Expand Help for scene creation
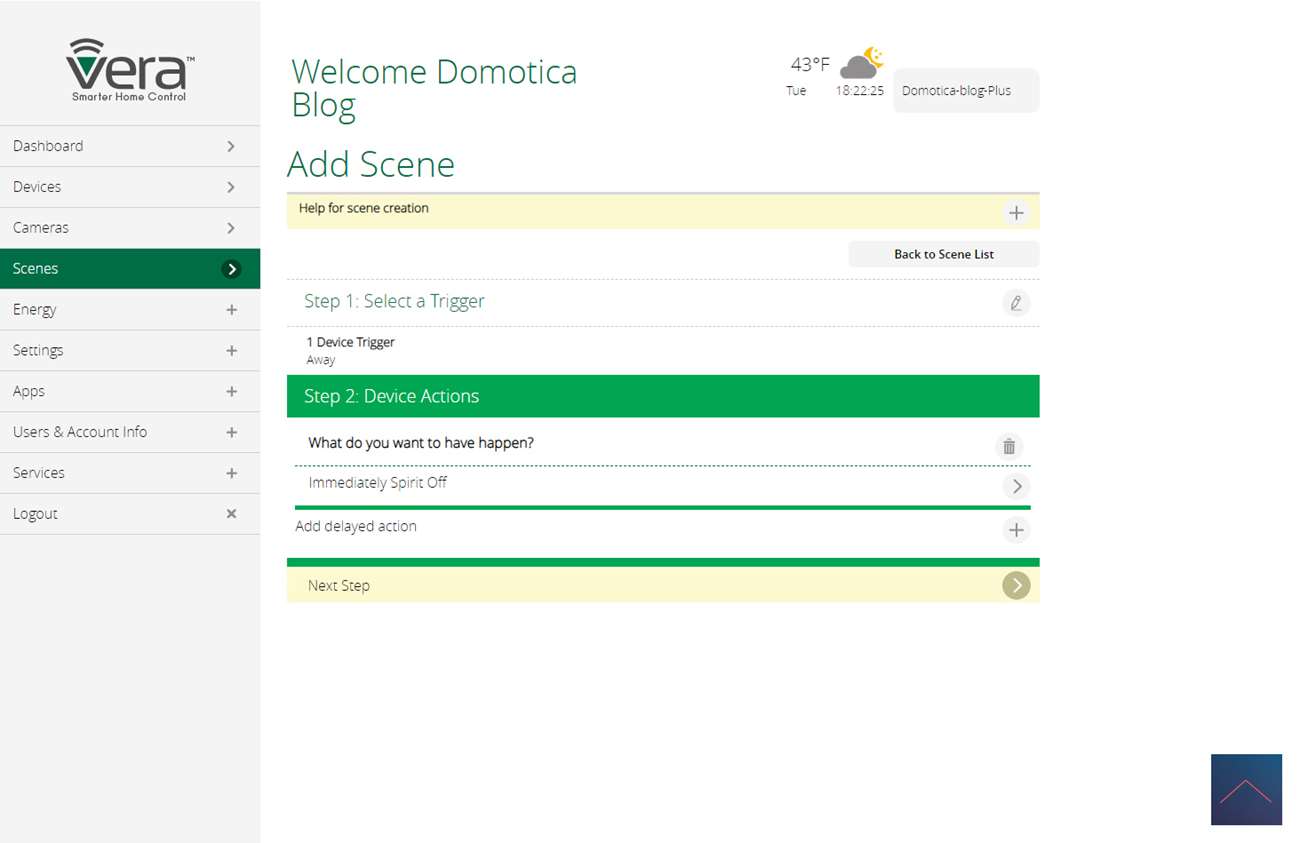This screenshot has height=843, width=1300. tap(1015, 212)
